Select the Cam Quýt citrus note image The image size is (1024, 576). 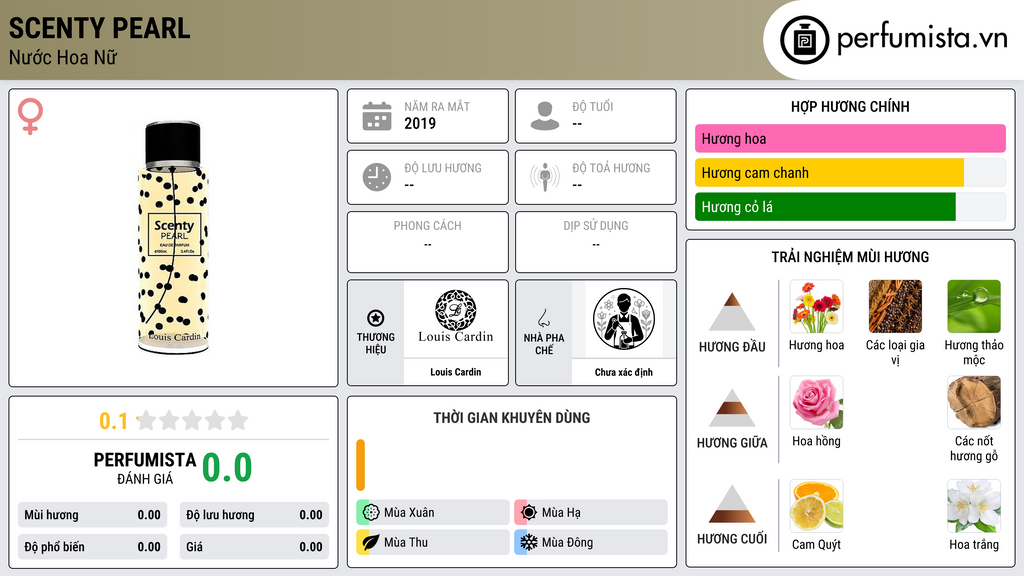pos(816,506)
